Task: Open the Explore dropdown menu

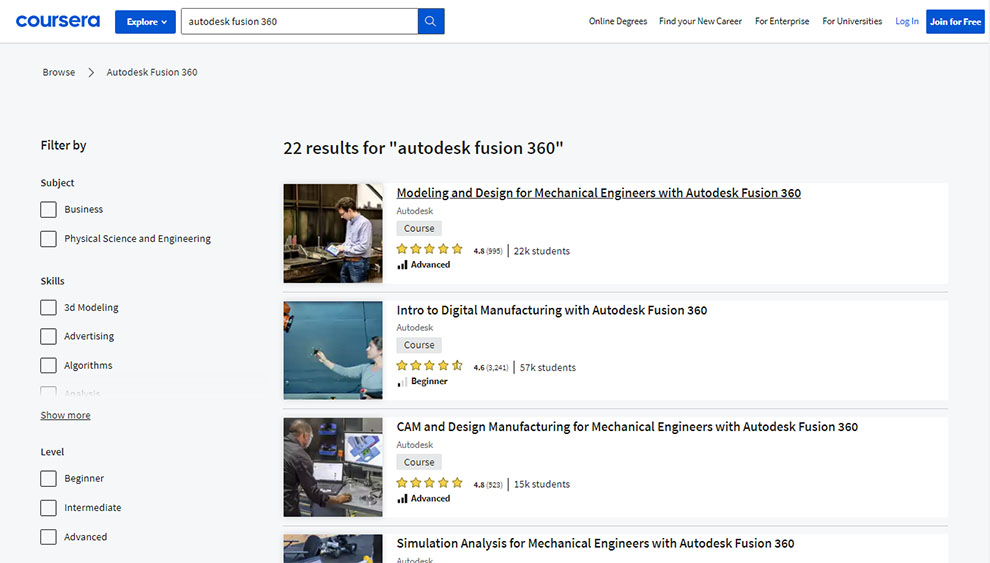Action: 146,21
